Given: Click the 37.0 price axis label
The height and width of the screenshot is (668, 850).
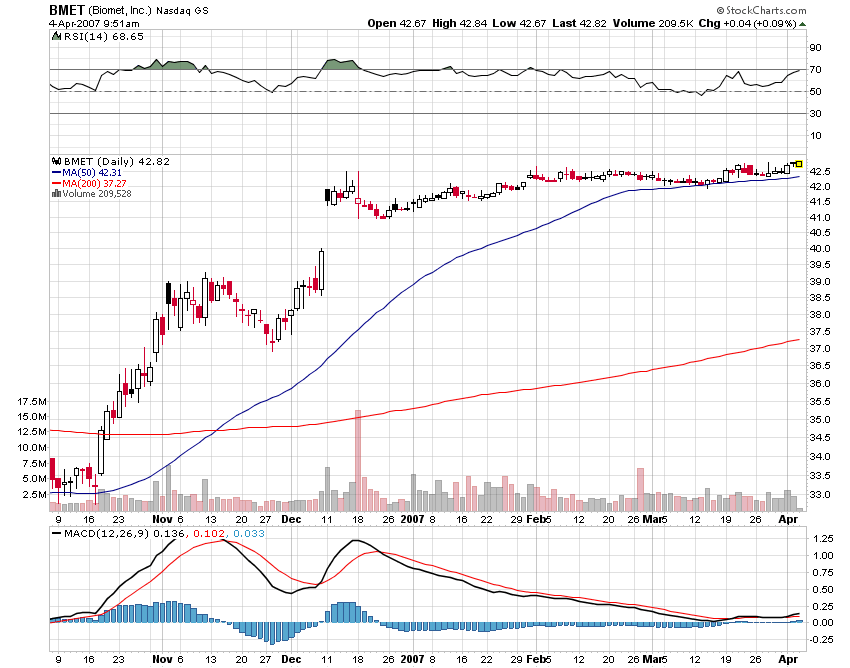Looking at the screenshot, I should click(820, 349).
